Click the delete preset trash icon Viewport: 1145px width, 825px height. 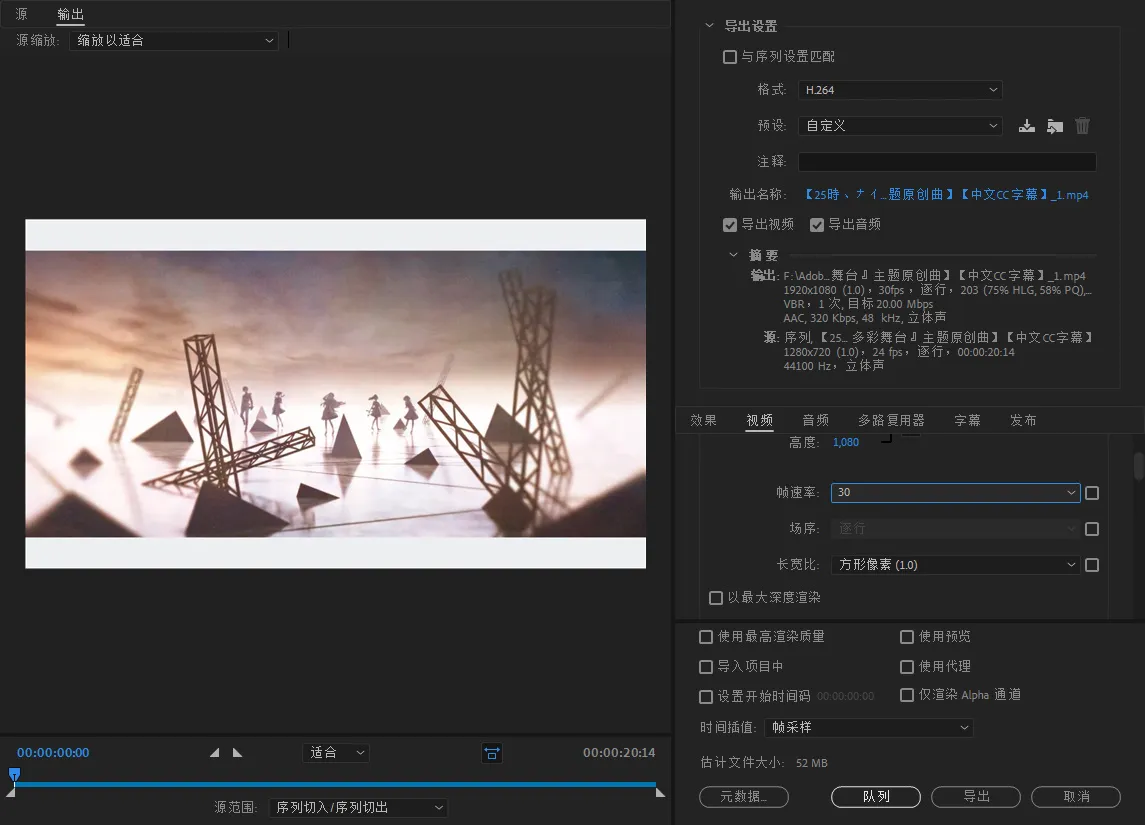point(1082,126)
